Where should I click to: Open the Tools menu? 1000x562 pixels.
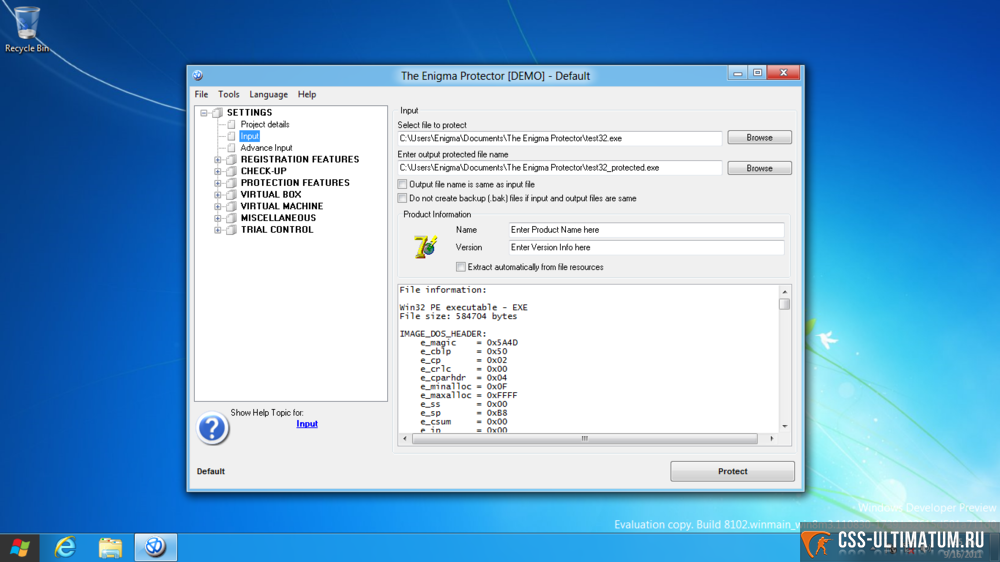pos(228,94)
